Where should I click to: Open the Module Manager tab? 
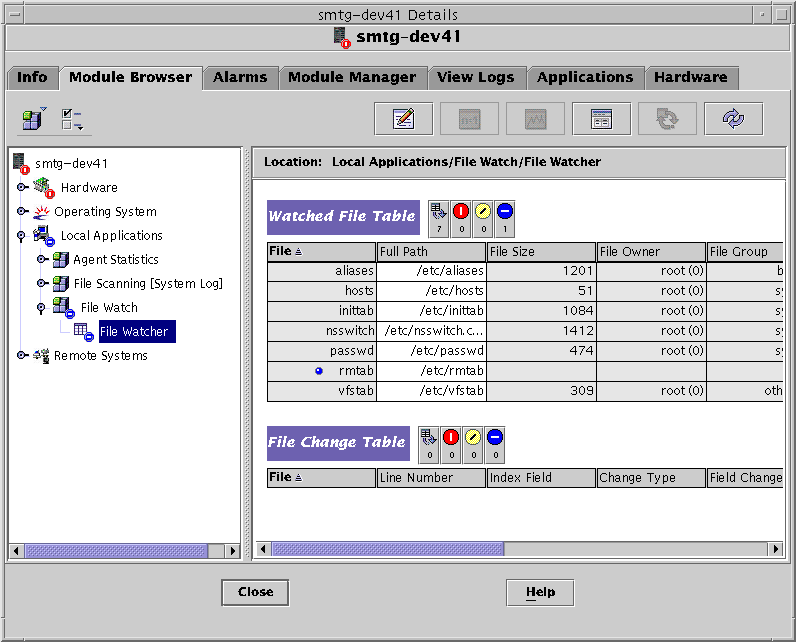point(352,78)
